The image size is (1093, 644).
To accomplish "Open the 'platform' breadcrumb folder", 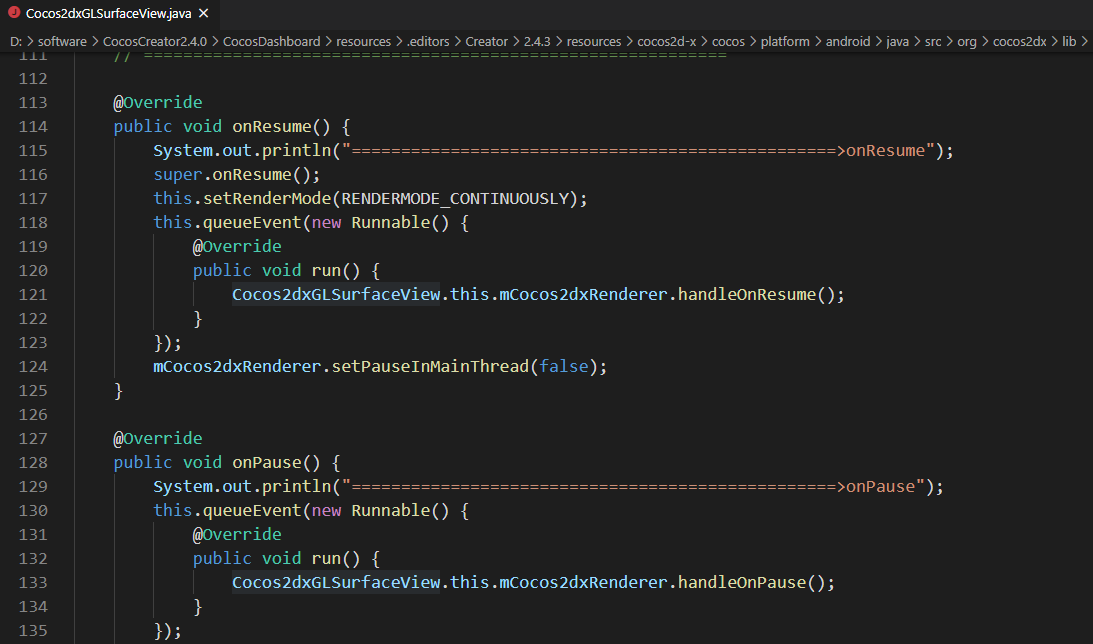I will pyautogui.click(x=785, y=42).
